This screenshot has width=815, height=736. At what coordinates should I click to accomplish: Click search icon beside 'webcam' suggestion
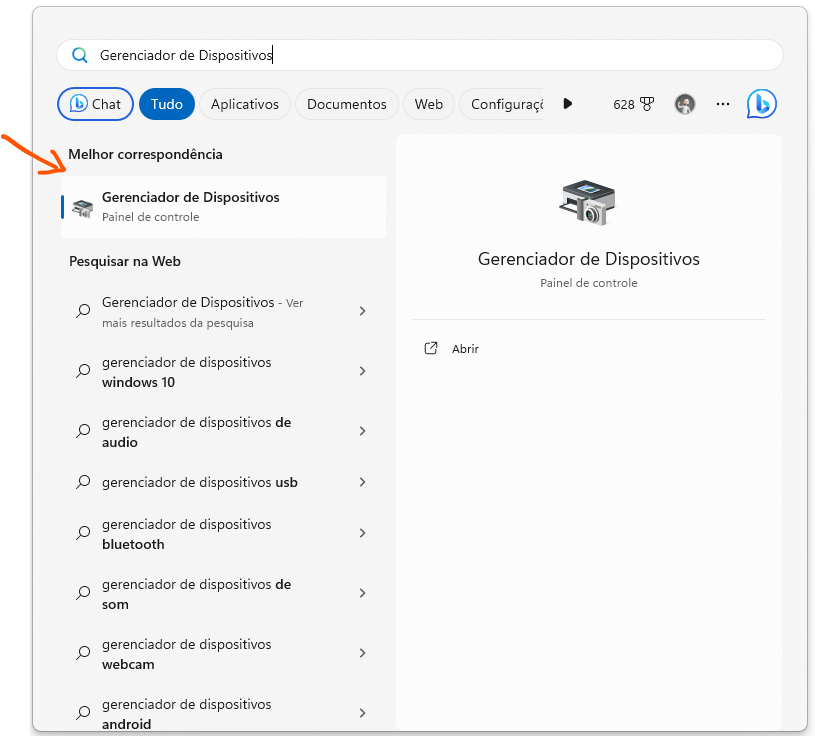point(83,653)
